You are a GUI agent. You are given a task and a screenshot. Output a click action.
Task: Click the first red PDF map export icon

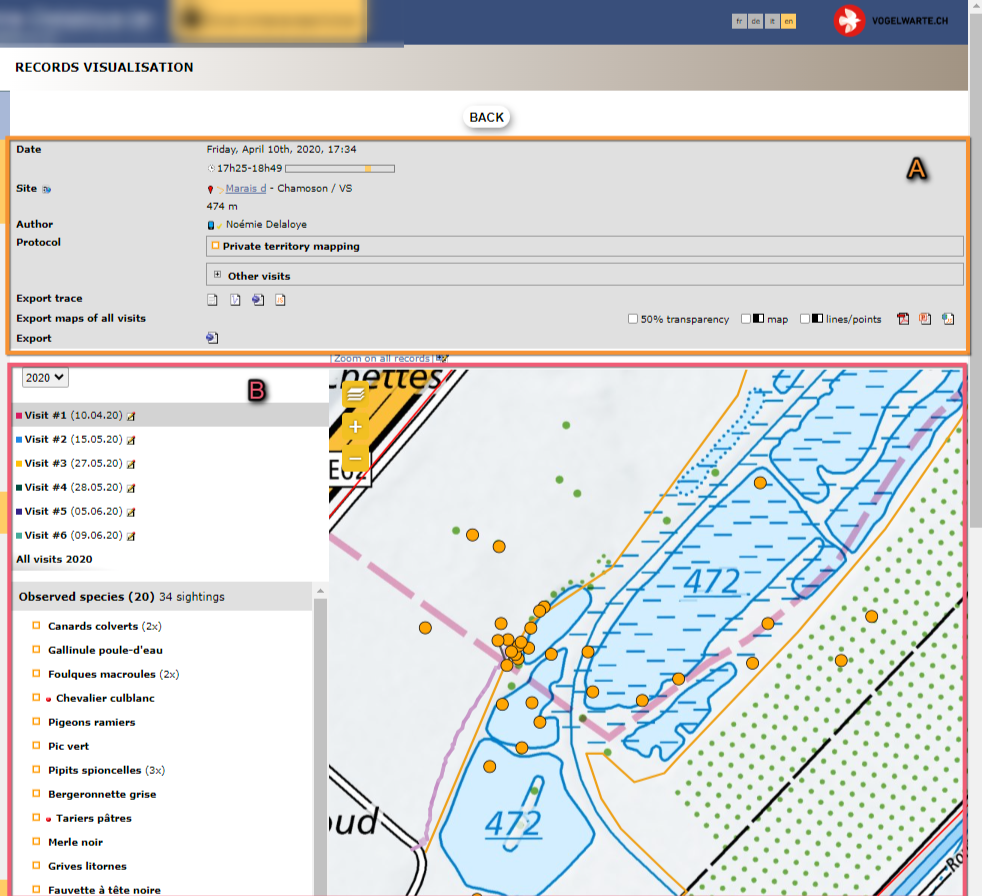pyautogui.click(x=903, y=319)
